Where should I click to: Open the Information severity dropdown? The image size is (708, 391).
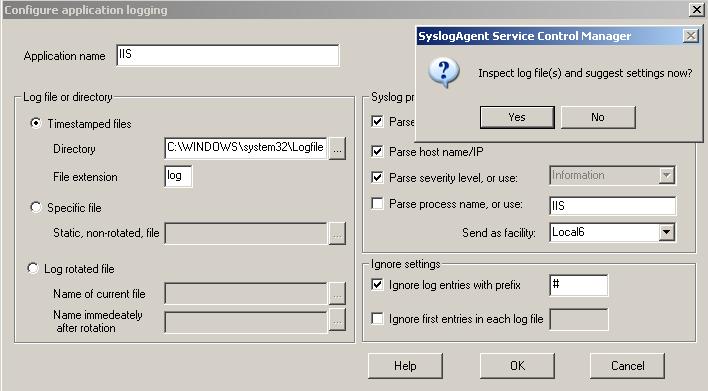[x=666, y=175]
